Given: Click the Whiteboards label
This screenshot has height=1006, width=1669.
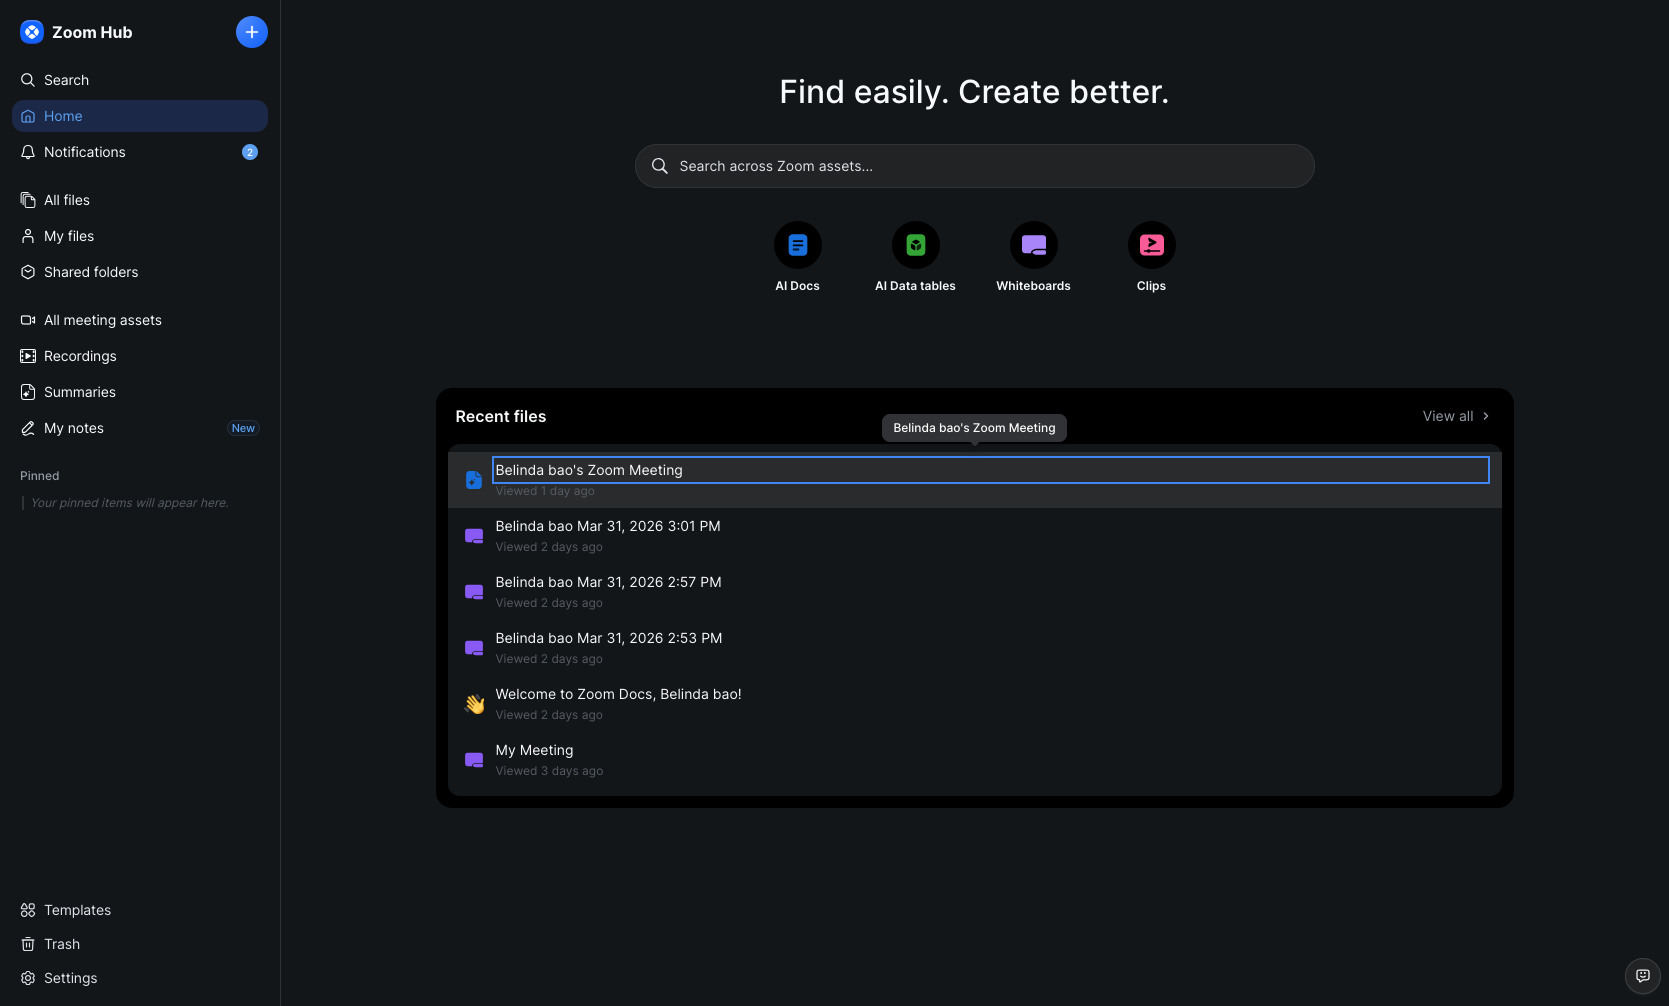Looking at the screenshot, I should click(x=1034, y=286).
